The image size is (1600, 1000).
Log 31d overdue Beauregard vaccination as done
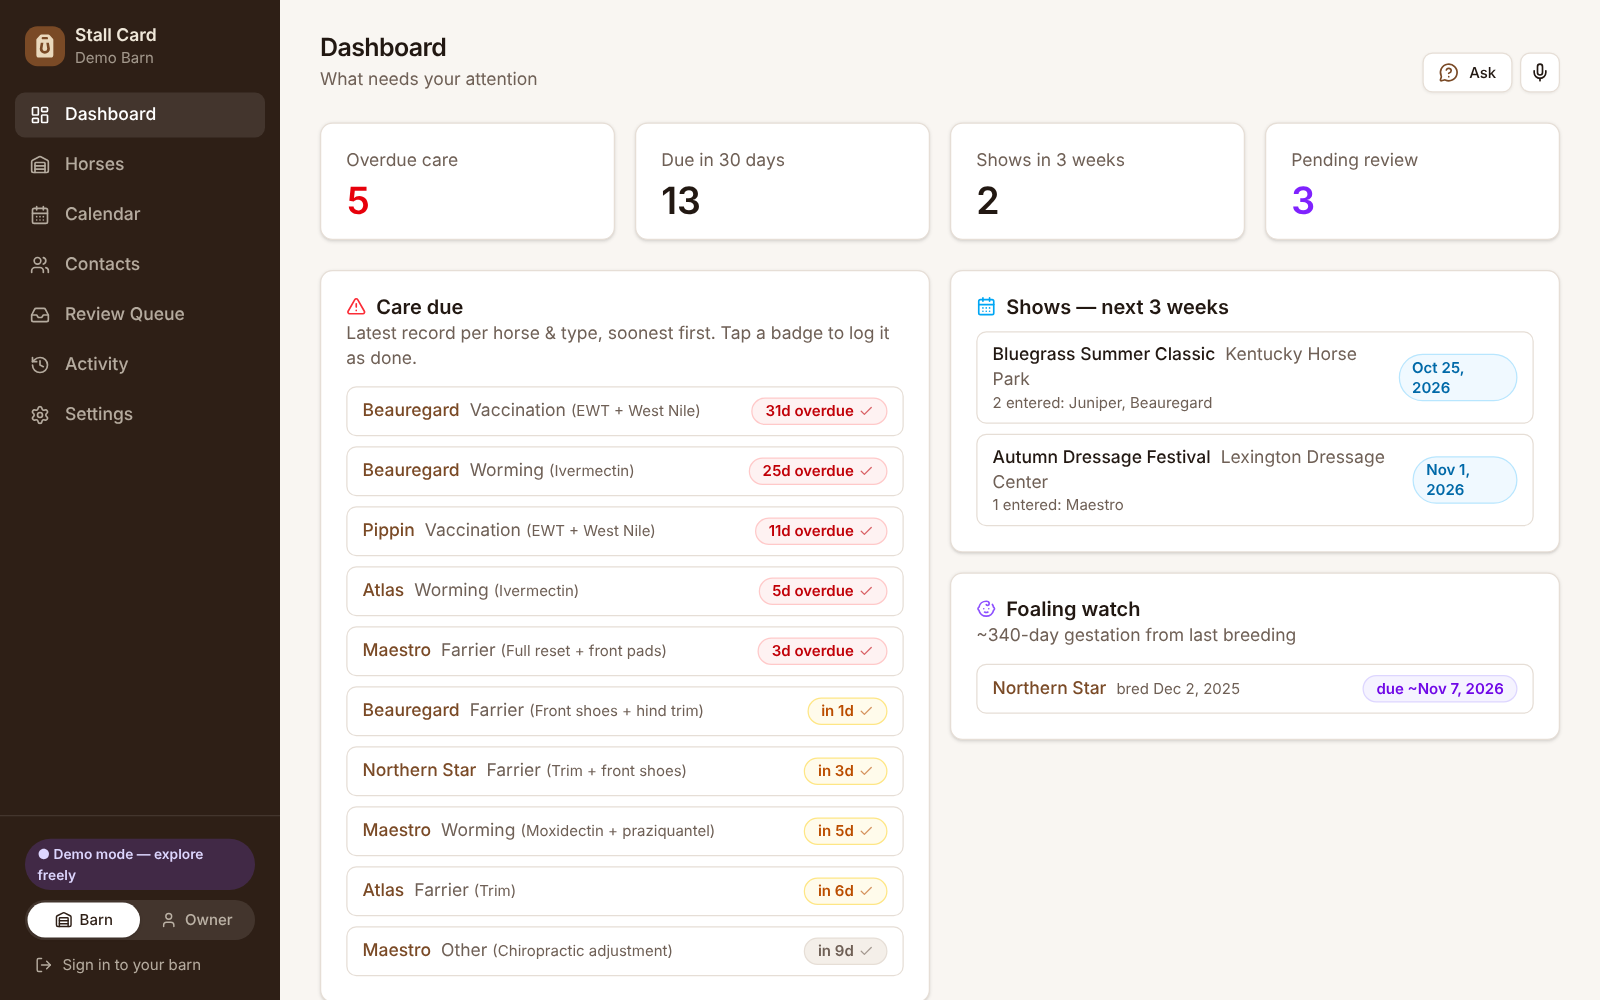click(819, 411)
